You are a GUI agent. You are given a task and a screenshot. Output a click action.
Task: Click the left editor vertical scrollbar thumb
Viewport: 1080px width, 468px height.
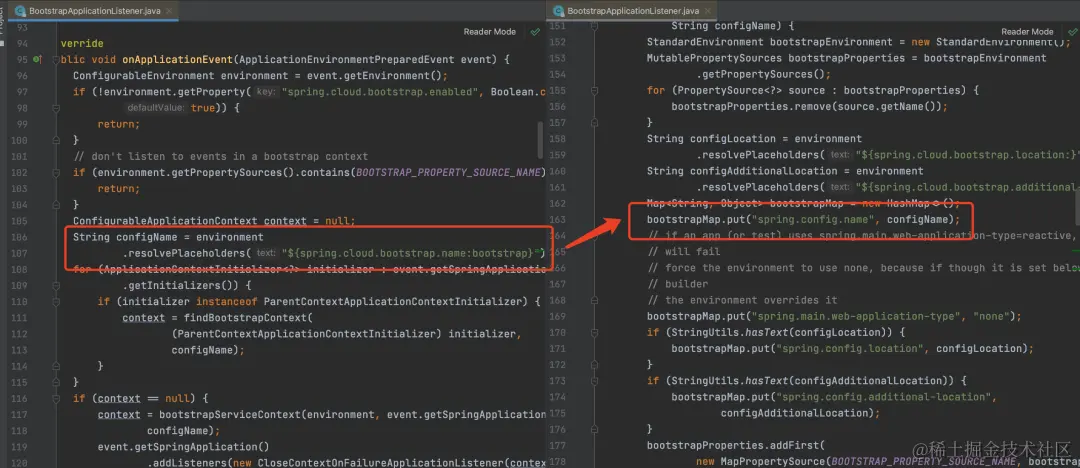[540, 141]
